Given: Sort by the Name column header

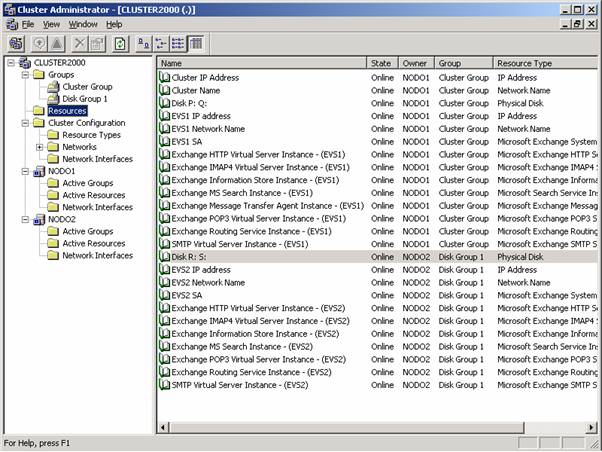Looking at the screenshot, I should click(x=262, y=63).
